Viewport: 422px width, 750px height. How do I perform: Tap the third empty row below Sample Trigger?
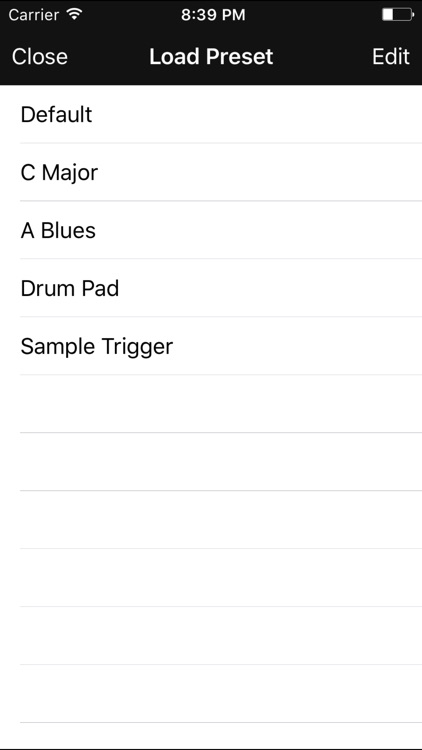[211, 519]
